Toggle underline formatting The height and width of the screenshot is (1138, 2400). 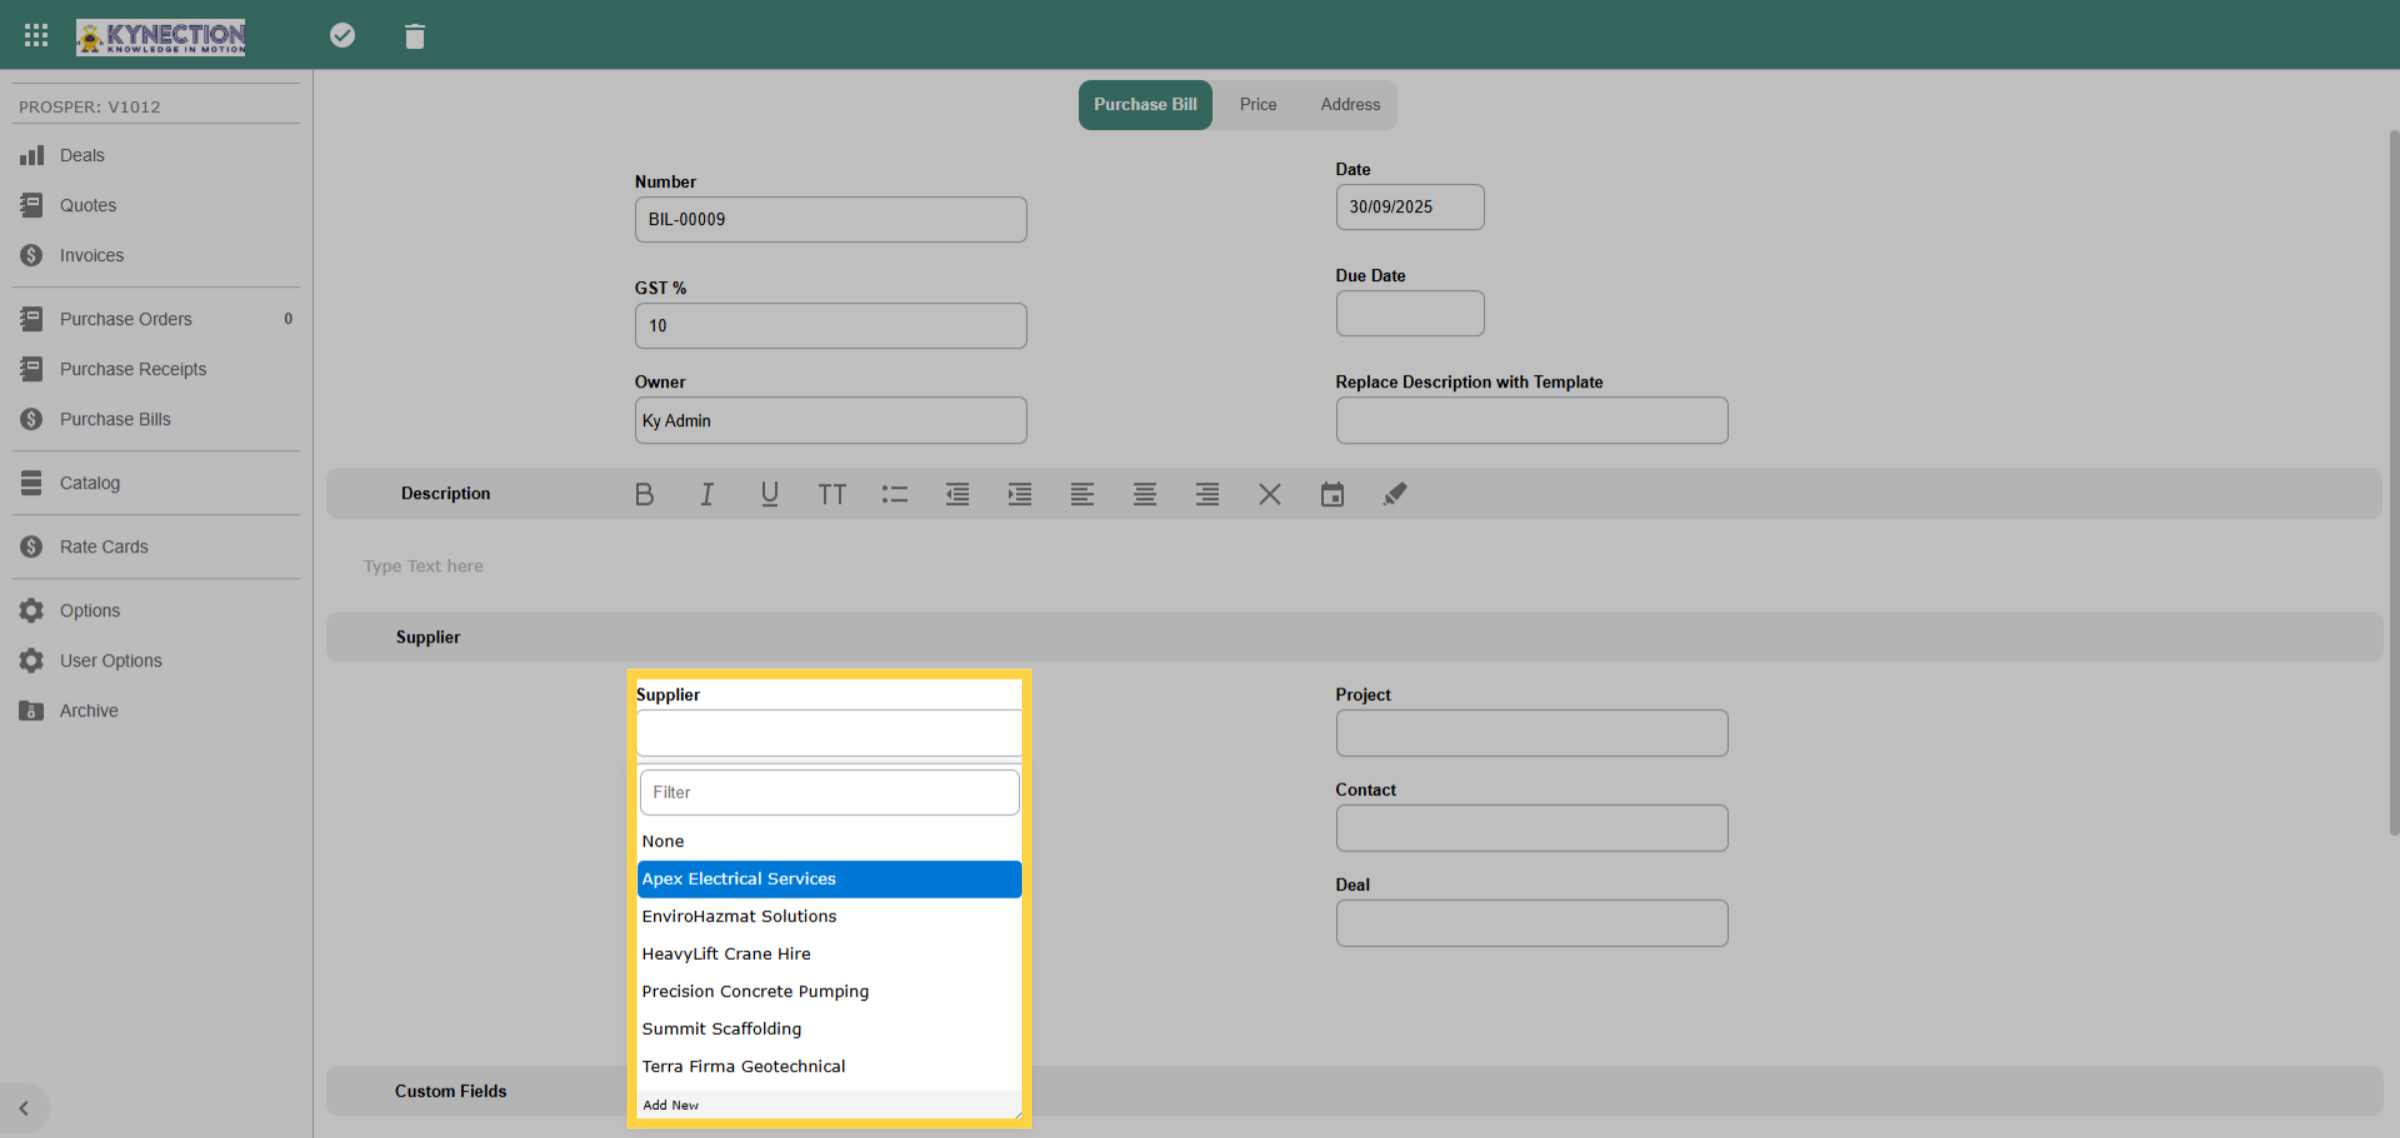point(769,494)
